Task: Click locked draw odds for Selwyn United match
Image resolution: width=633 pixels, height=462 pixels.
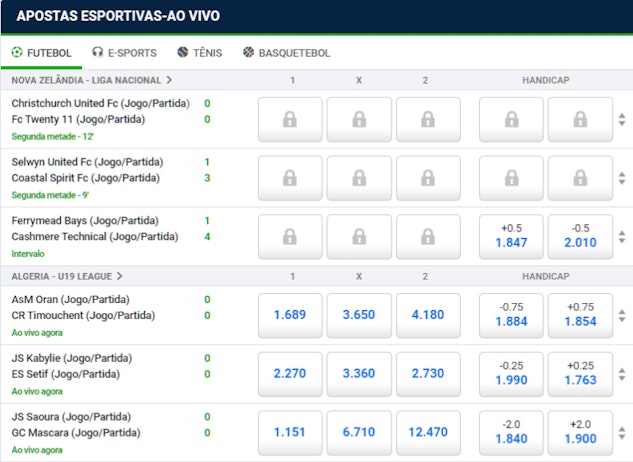Action: point(359,178)
